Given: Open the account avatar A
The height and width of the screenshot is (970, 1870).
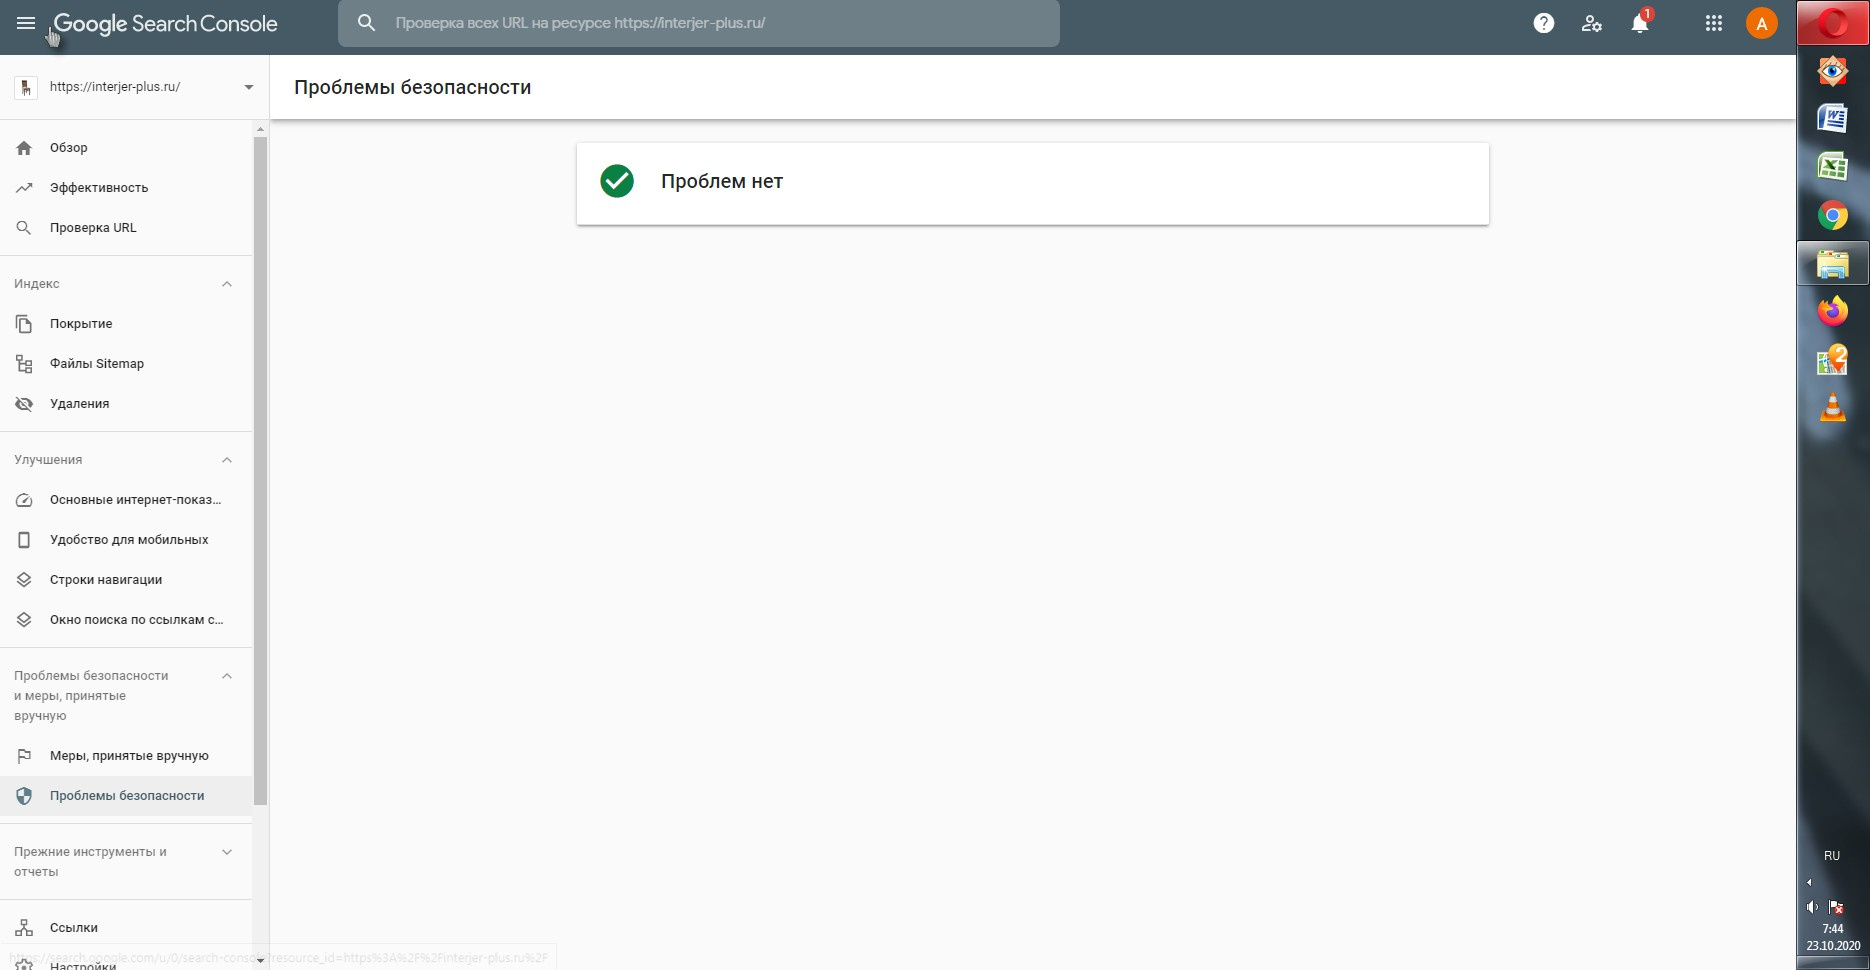Looking at the screenshot, I should pyautogui.click(x=1761, y=23).
